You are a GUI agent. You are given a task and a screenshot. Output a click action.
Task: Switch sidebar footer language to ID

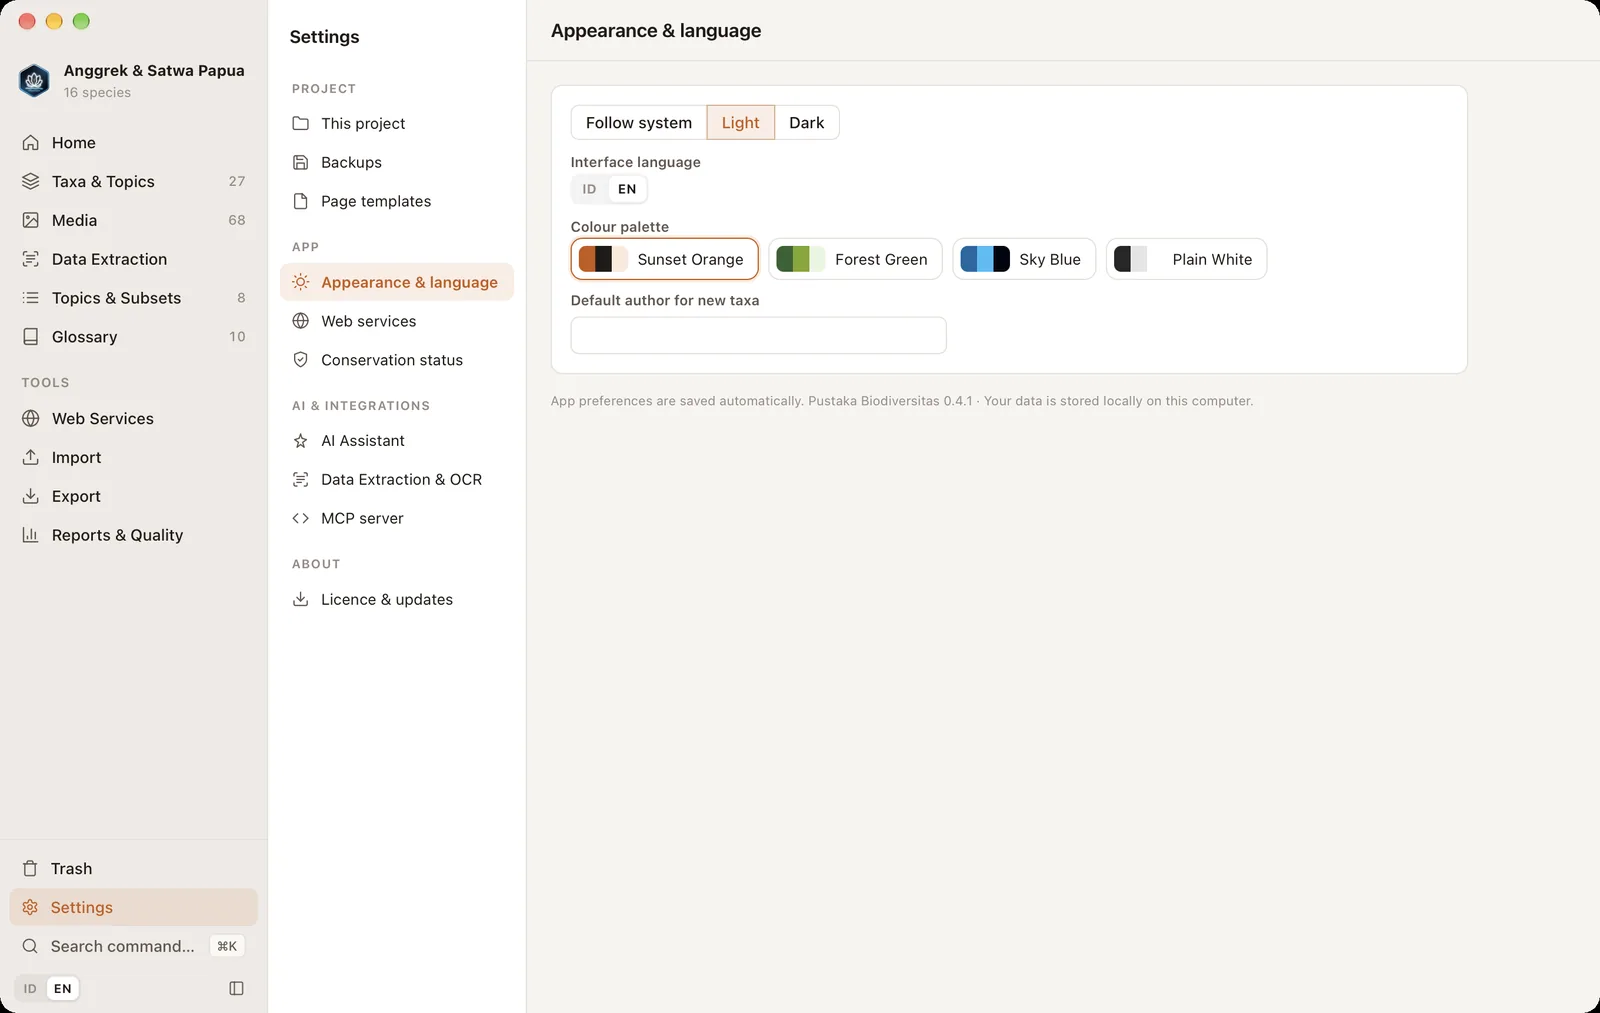point(30,989)
